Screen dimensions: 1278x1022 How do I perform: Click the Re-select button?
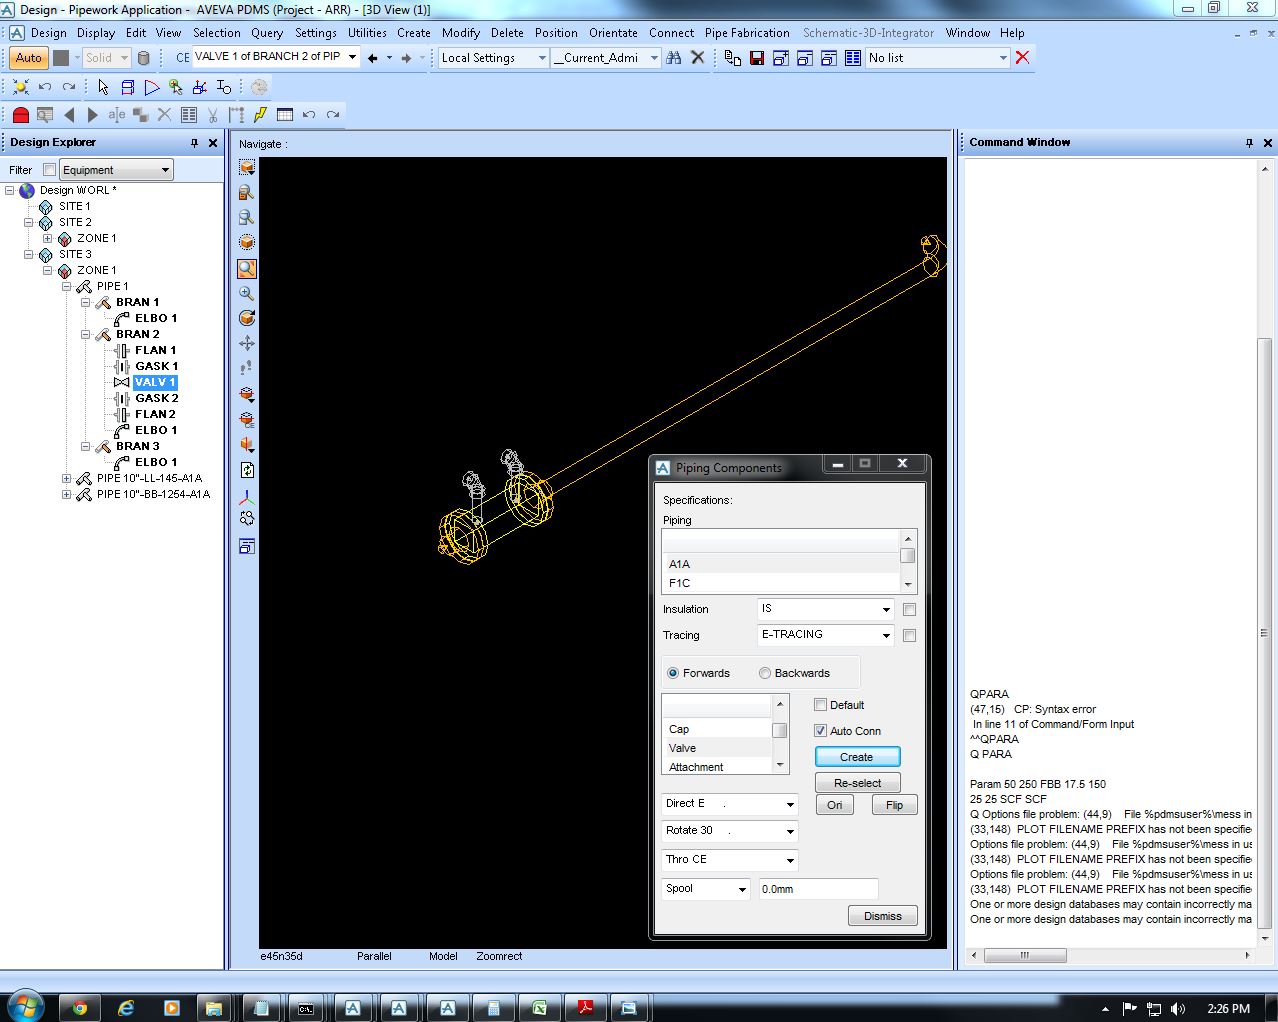pos(857,783)
